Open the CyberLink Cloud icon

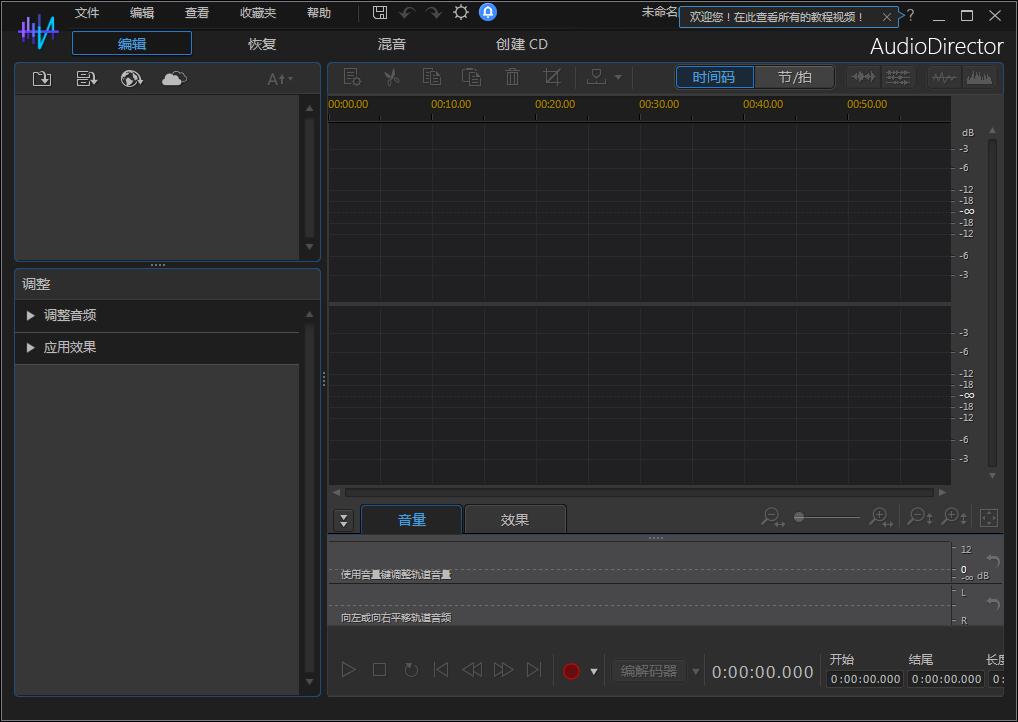pos(174,79)
